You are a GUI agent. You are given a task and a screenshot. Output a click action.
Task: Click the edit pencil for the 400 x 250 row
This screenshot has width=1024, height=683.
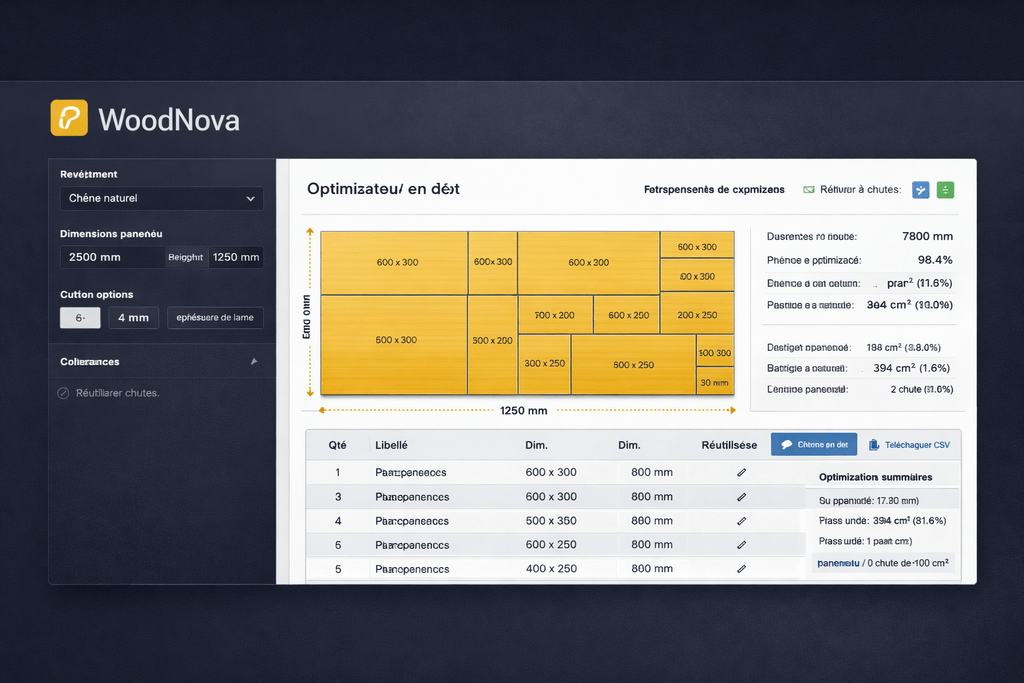[741, 569]
